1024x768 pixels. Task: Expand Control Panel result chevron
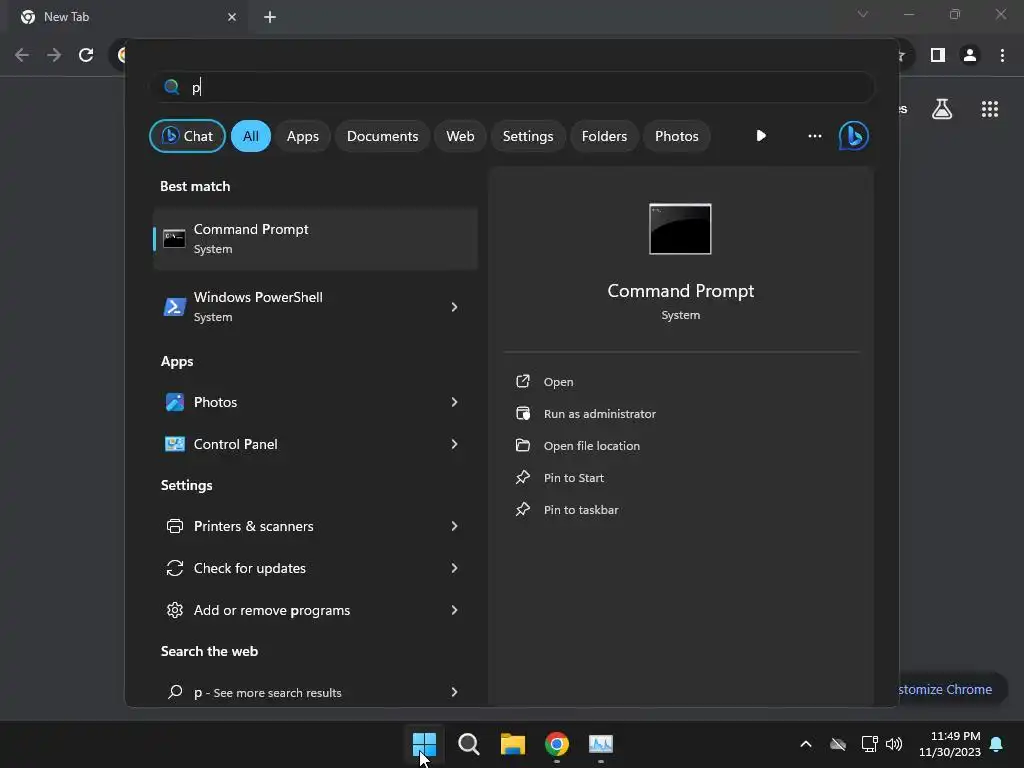click(x=454, y=444)
